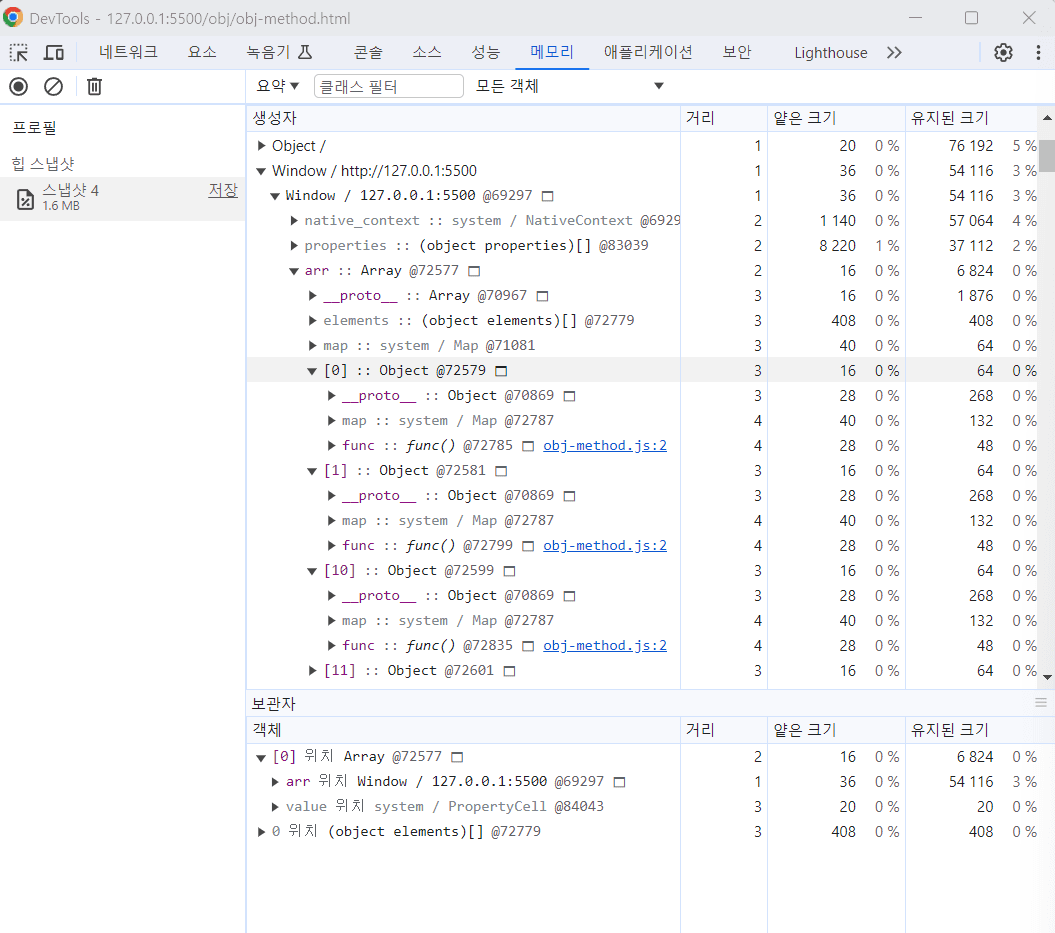Delete the snapshot using trash icon

[x=93, y=86]
